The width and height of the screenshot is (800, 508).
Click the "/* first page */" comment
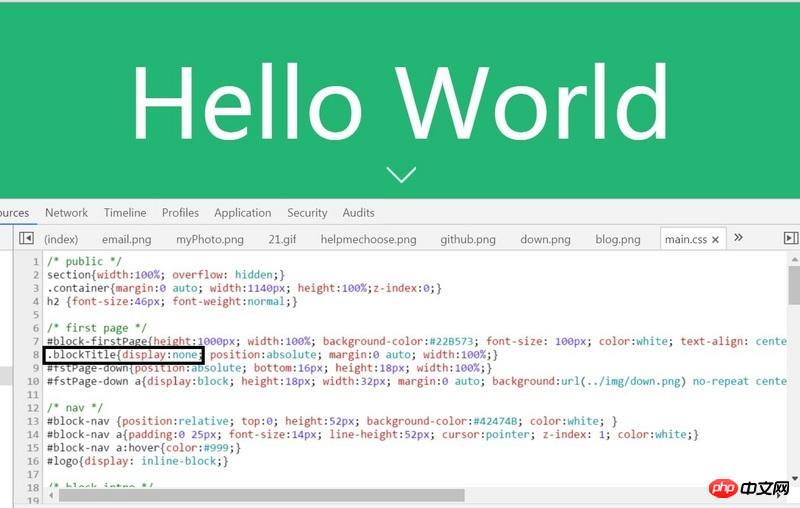tap(97, 328)
